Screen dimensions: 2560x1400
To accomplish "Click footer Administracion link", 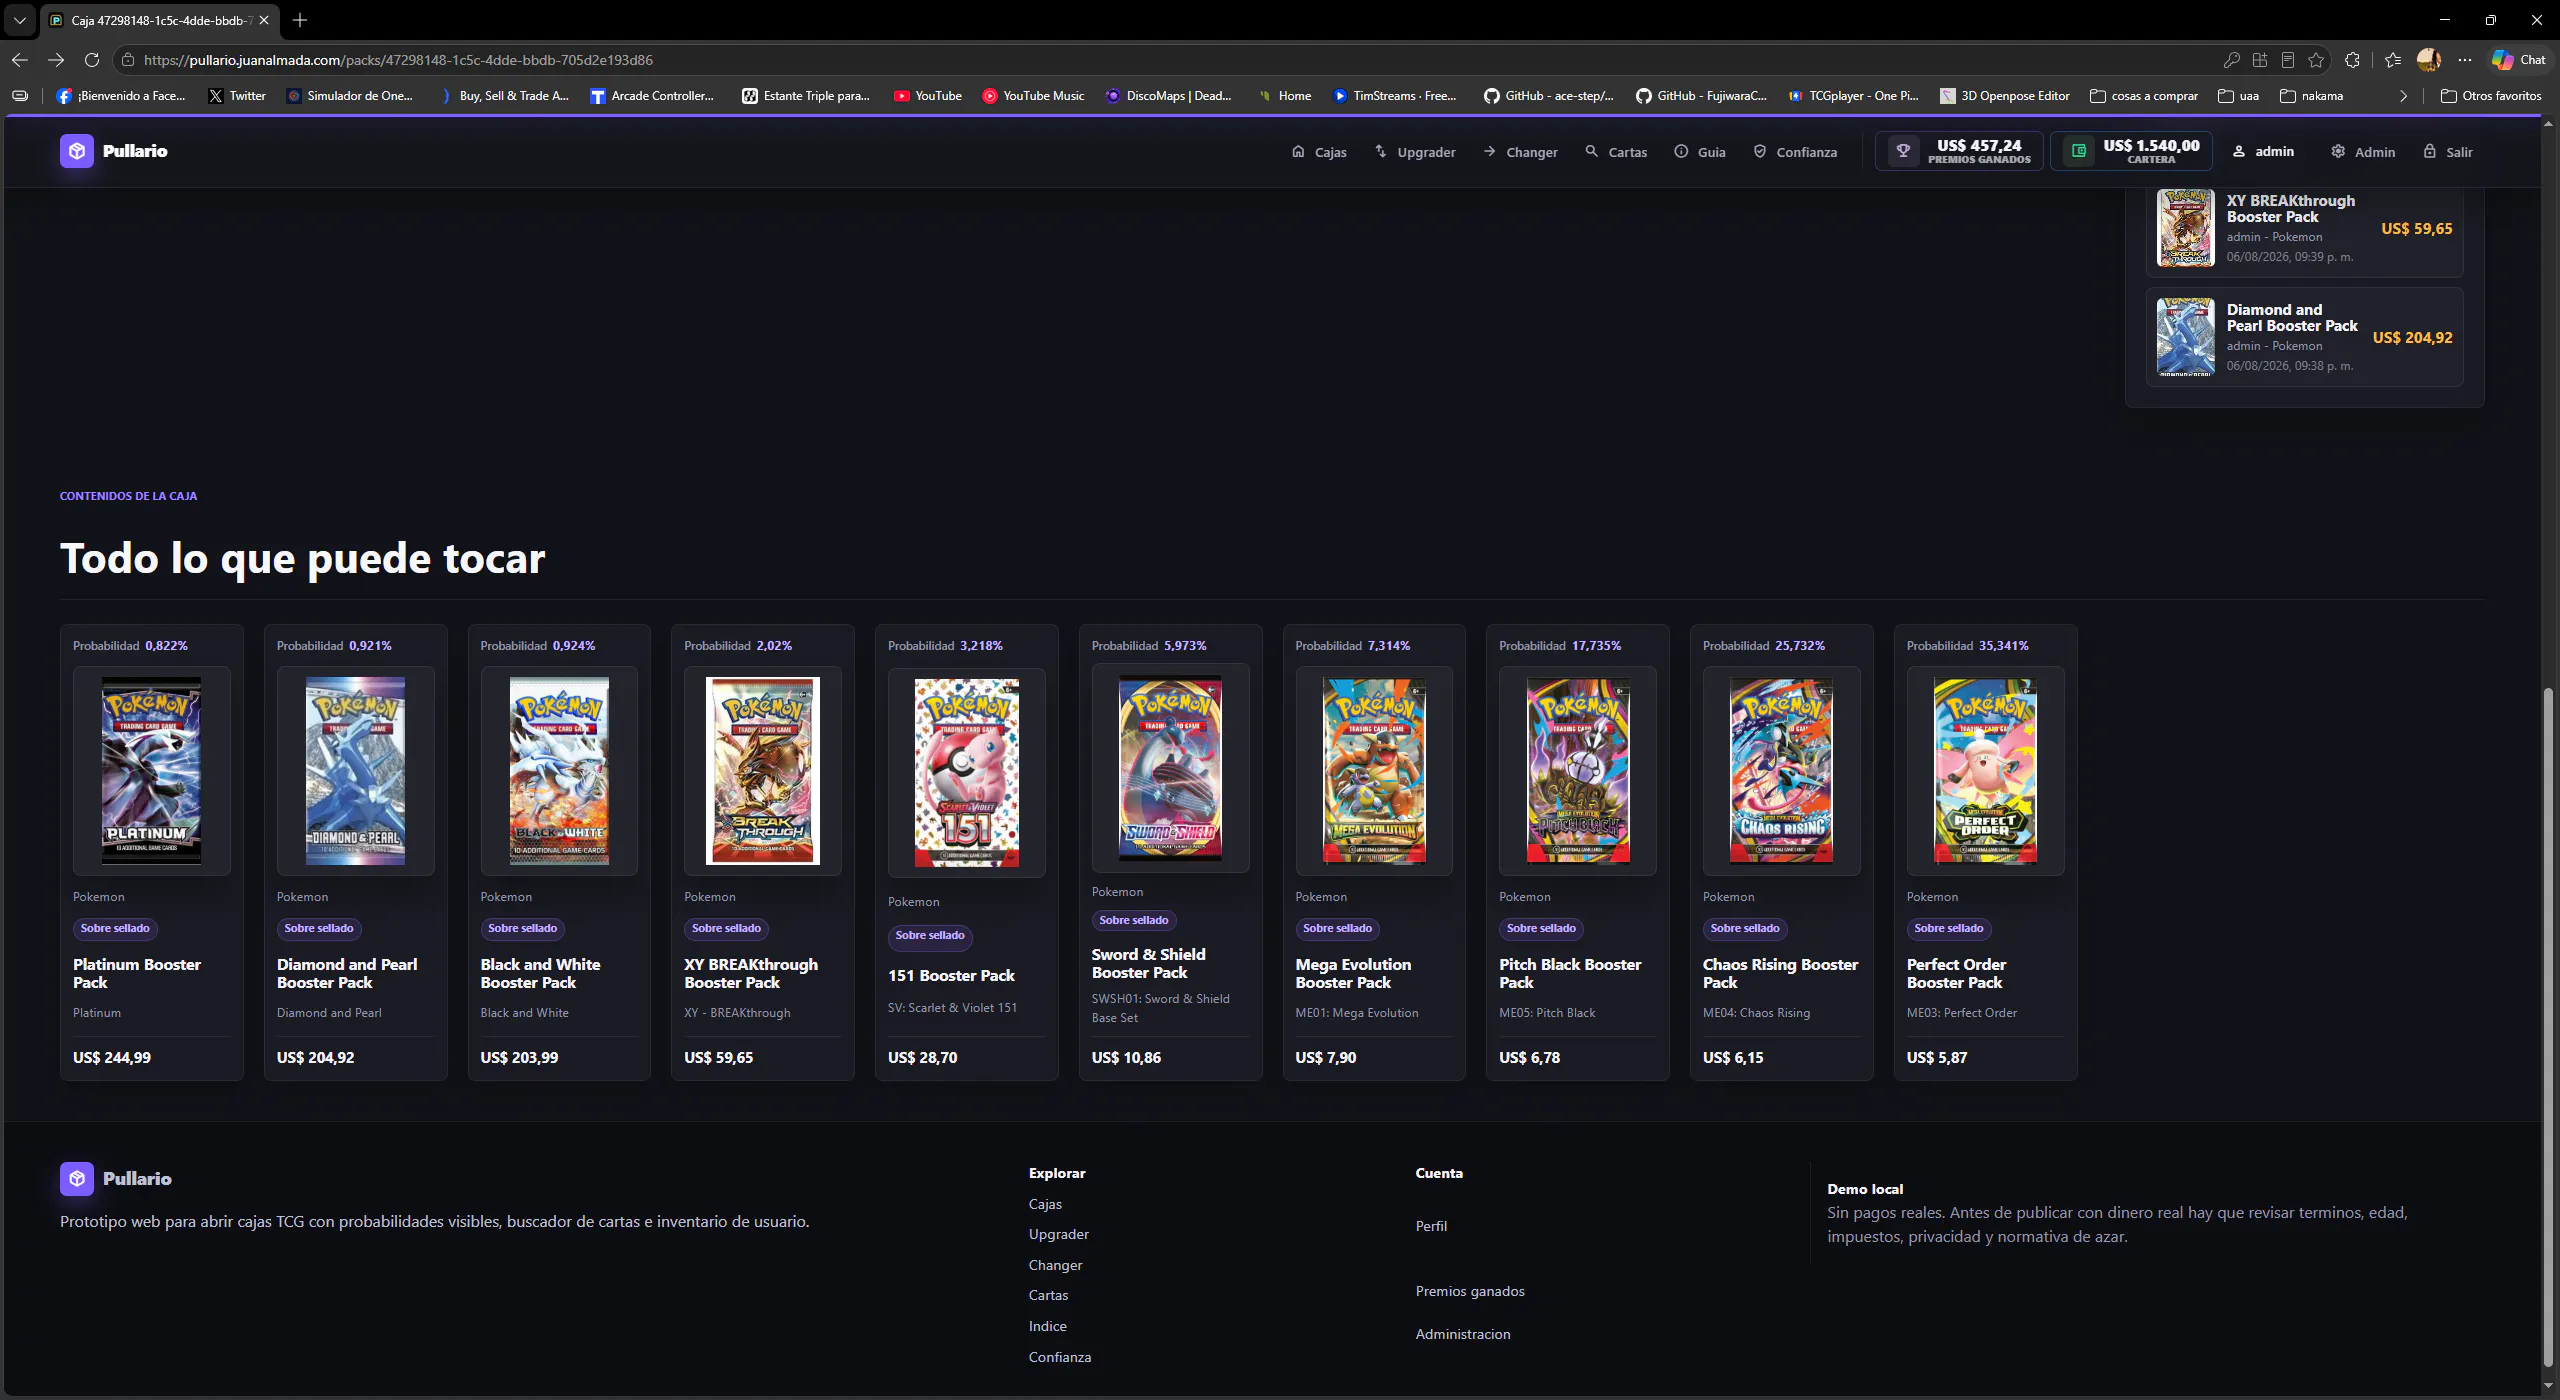I will (x=1463, y=1334).
